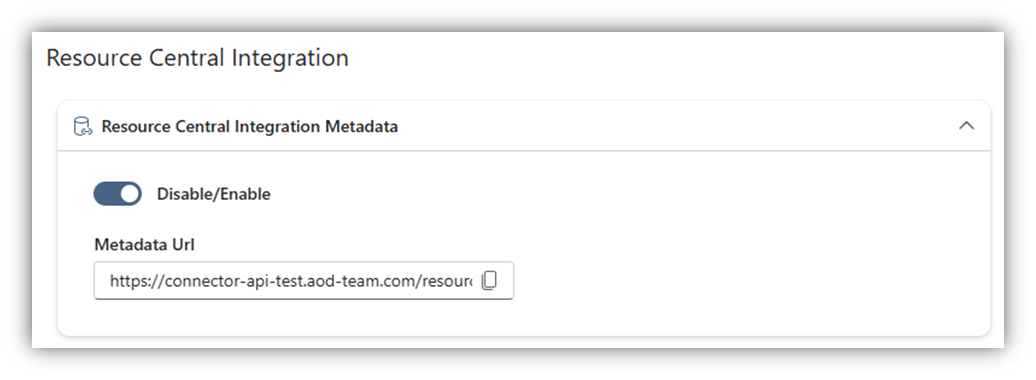The width and height of the screenshot is (1036, 380).
Task: Turn off the Disable/Enable switch
Action: pos(118,194)
